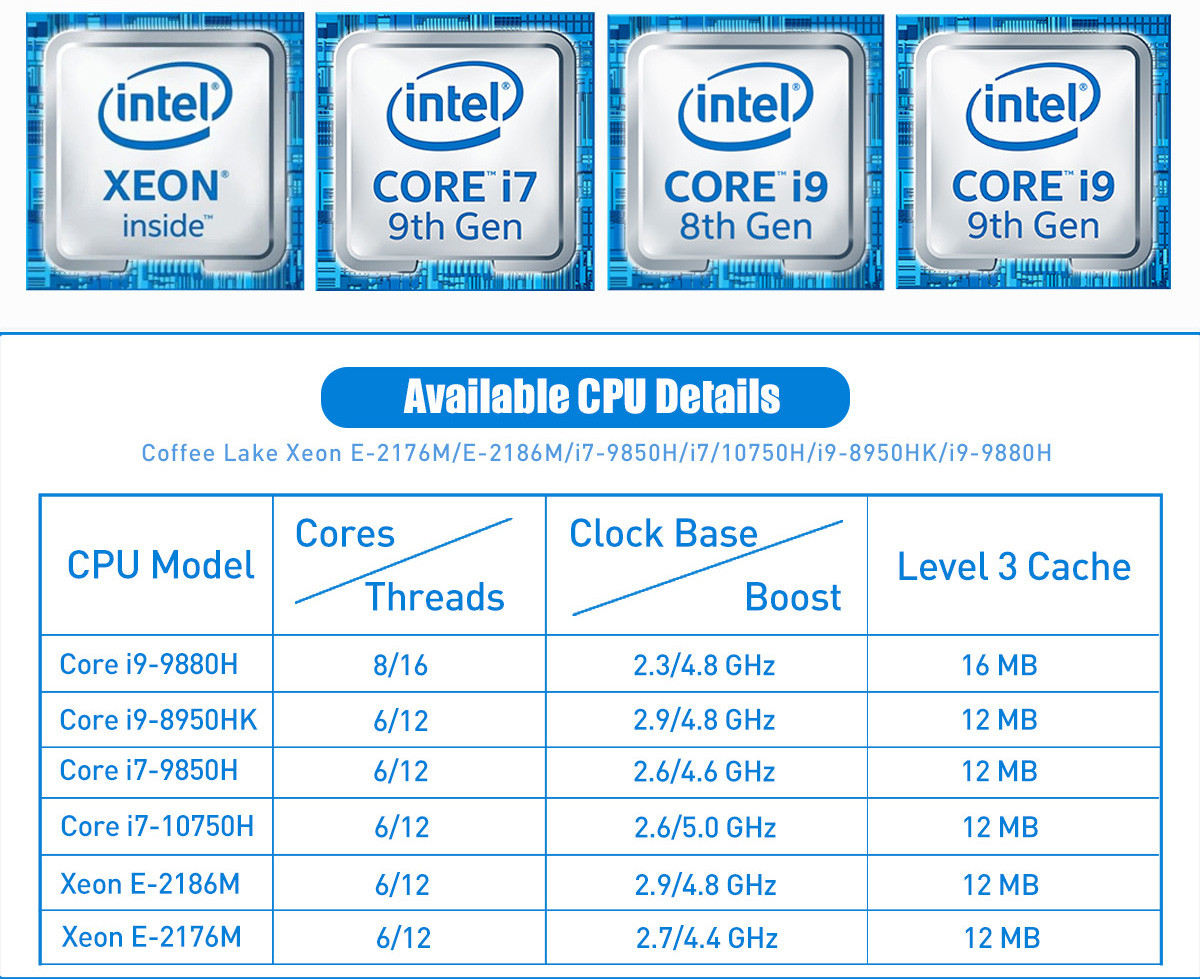1200x979 pixels.
Task: Click the Core i9-8950HK row label
Action: [x=159, y=720]
